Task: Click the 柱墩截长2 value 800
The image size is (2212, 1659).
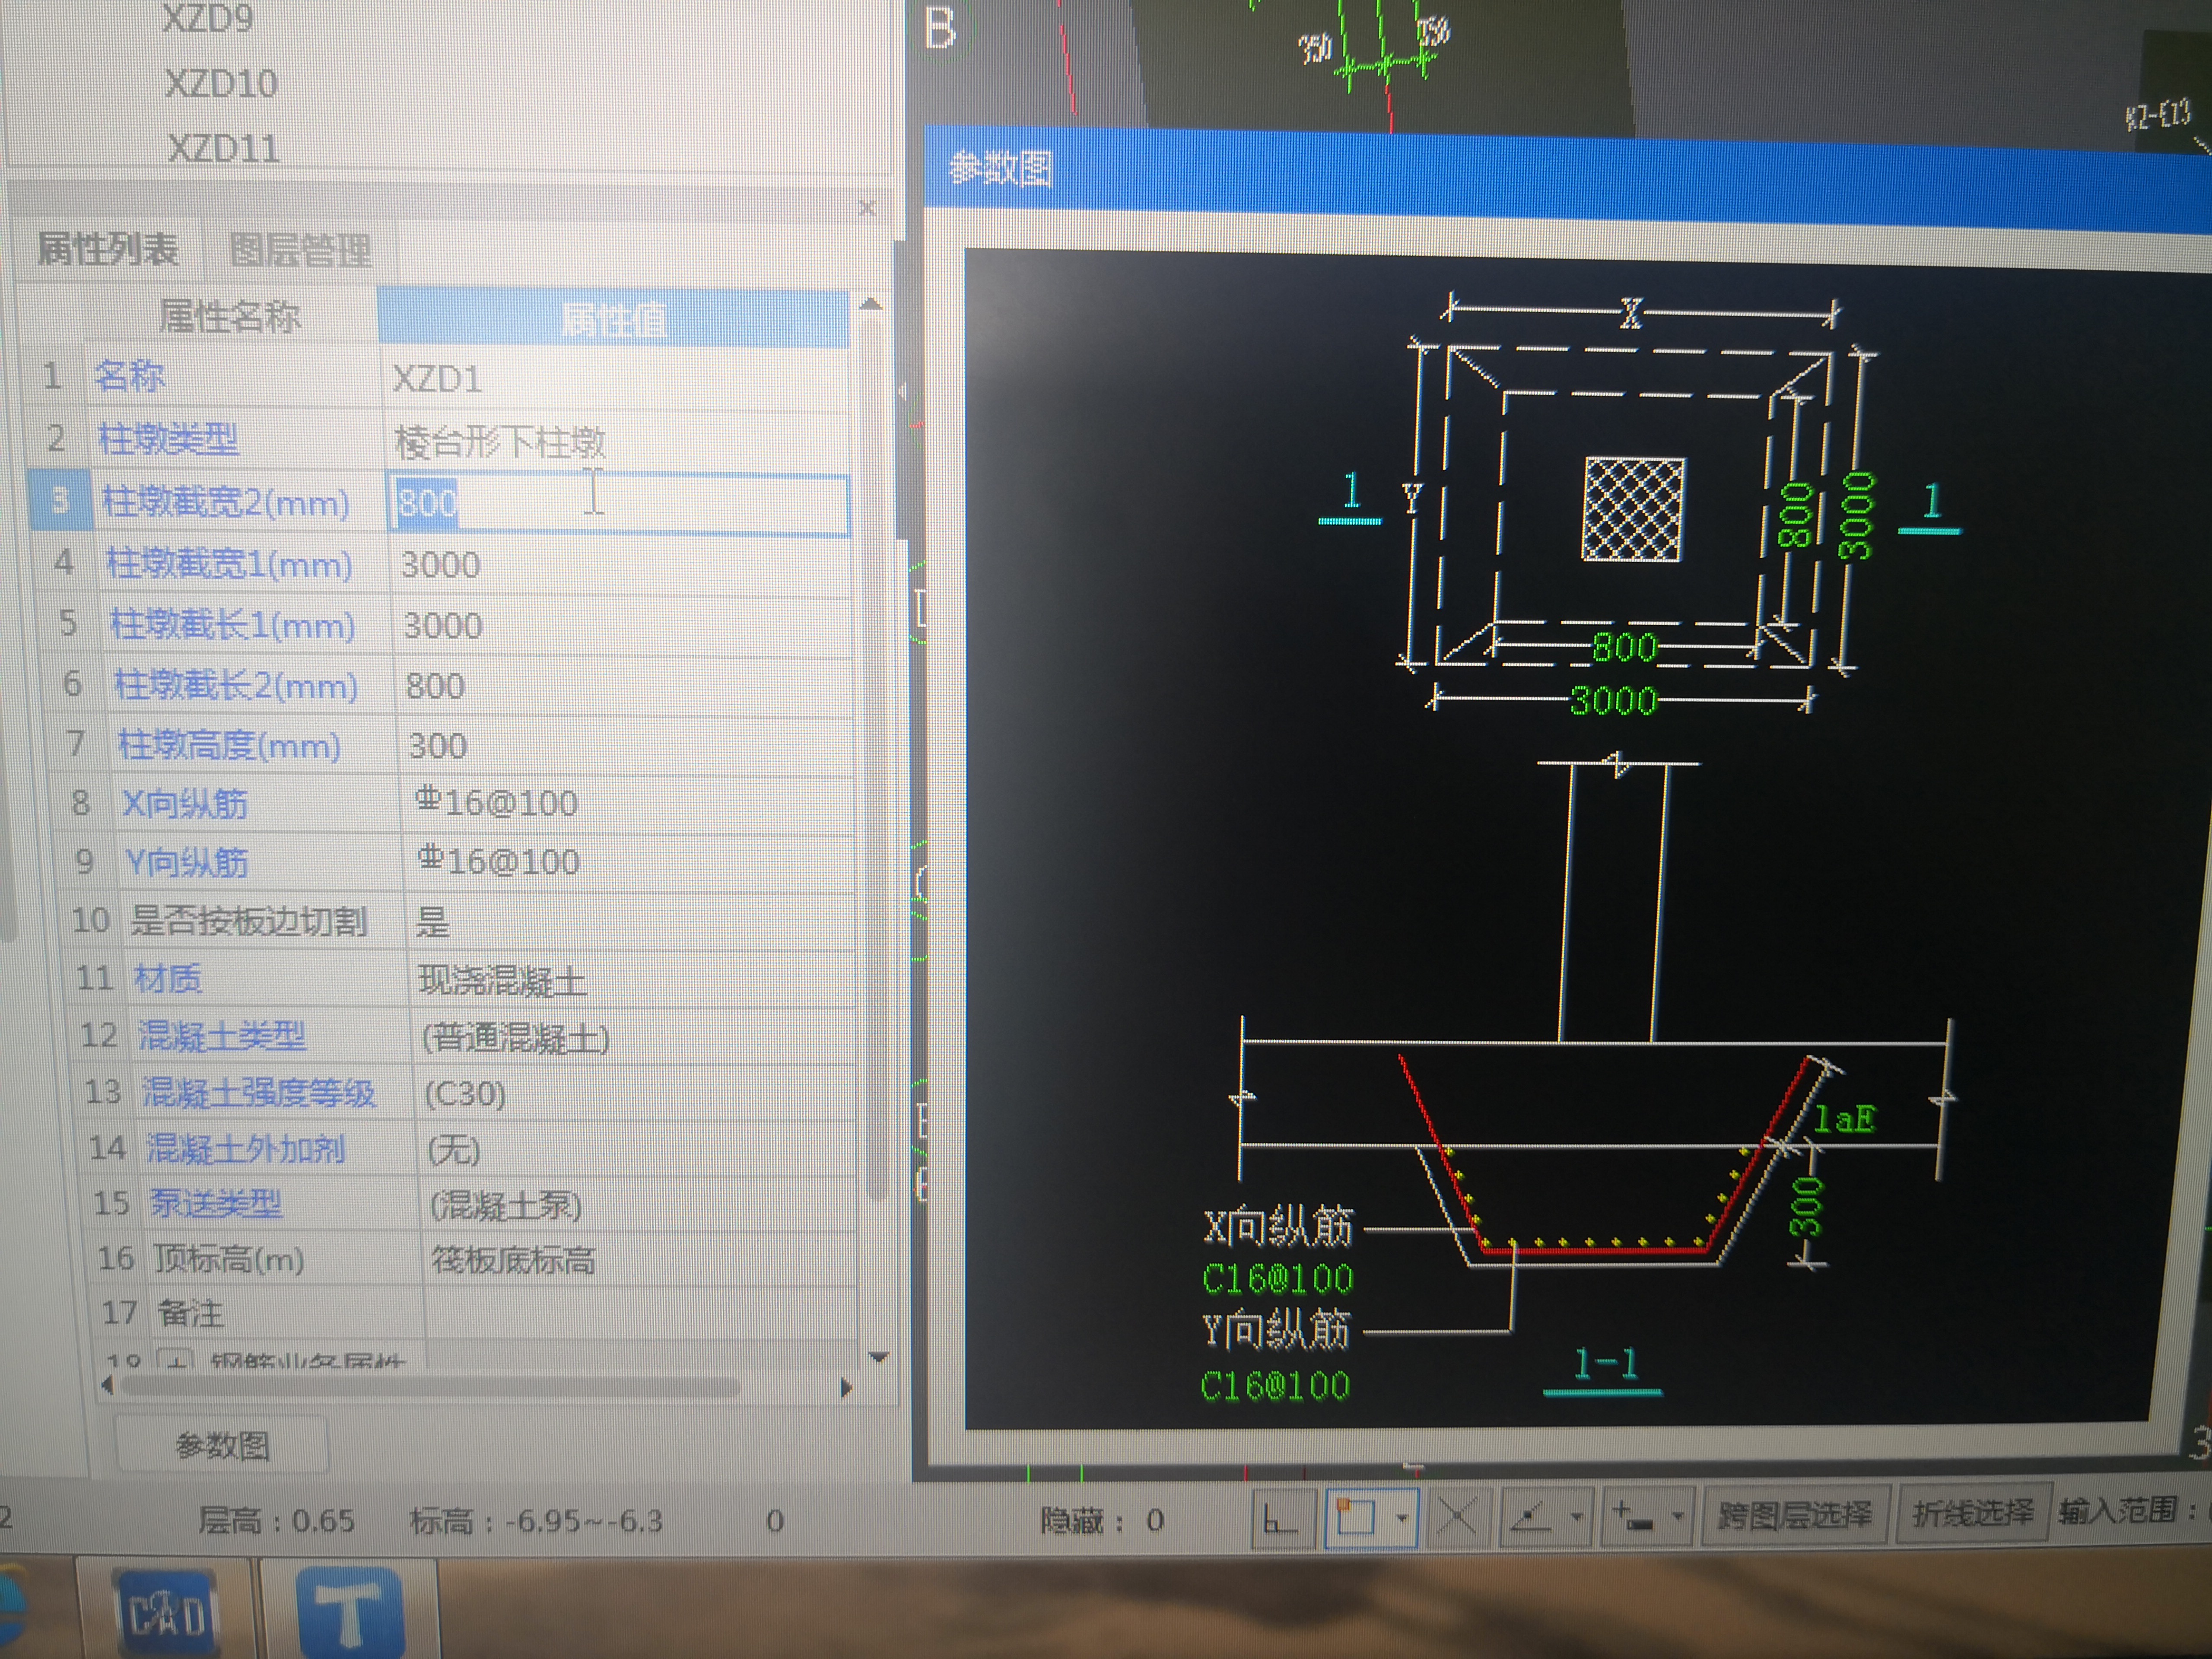Action: (x=625, y=686)
